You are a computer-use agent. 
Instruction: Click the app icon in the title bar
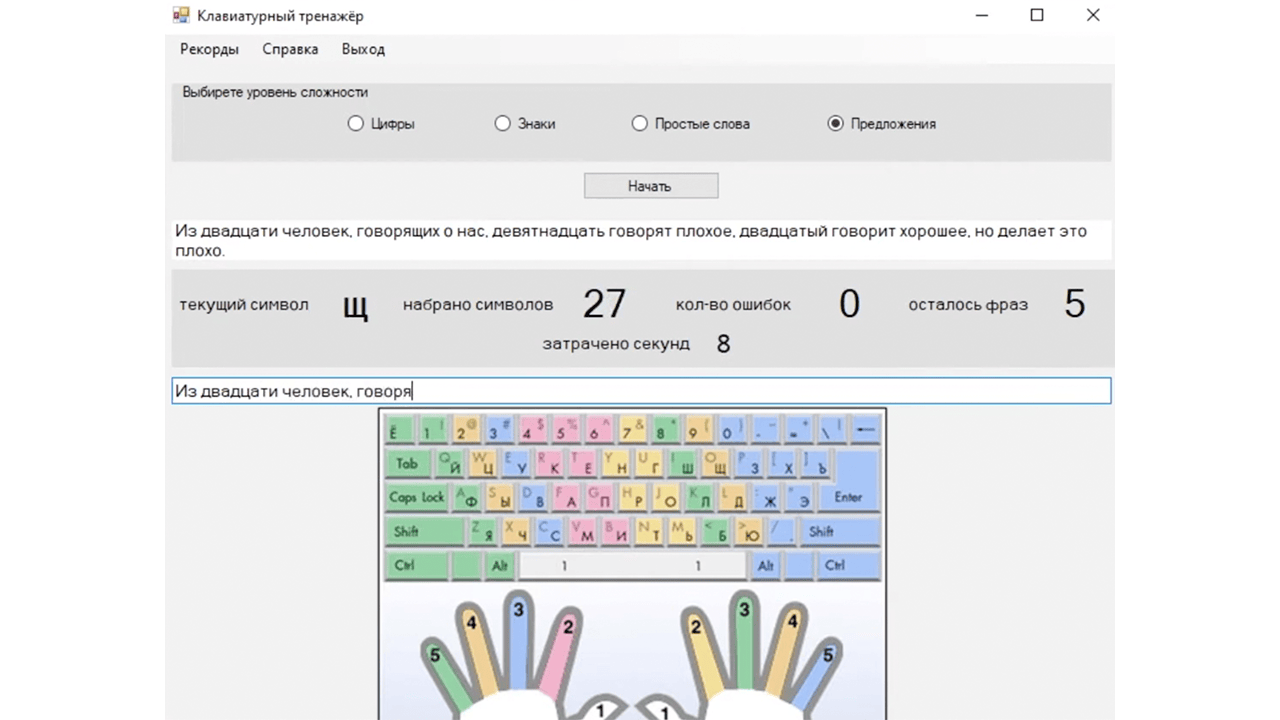(180, 16)
